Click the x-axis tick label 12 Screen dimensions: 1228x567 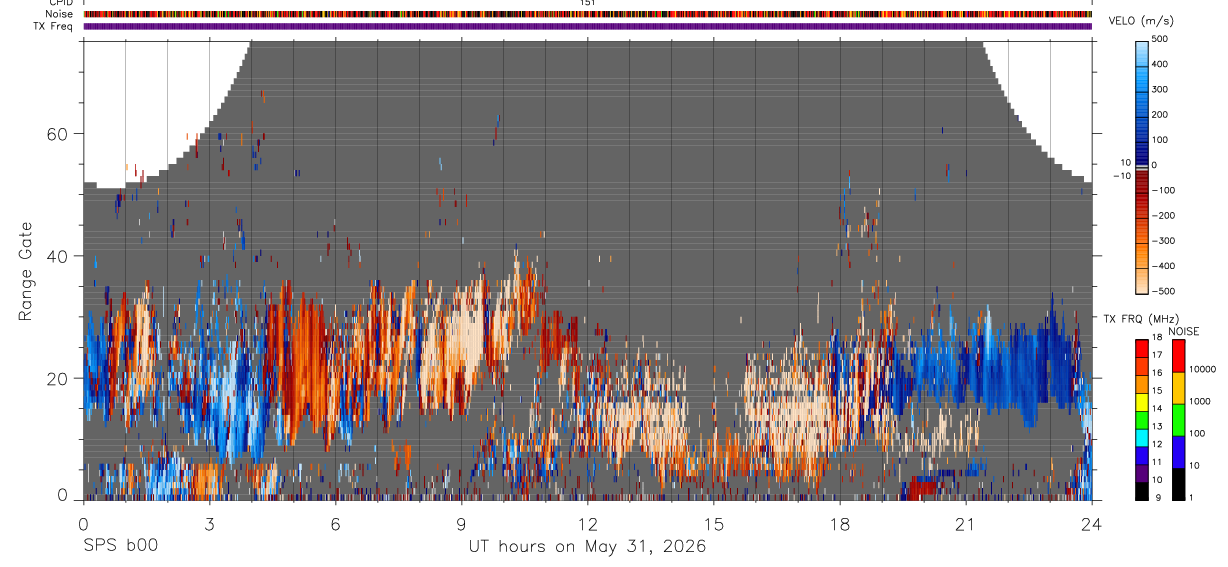point(587,524)
